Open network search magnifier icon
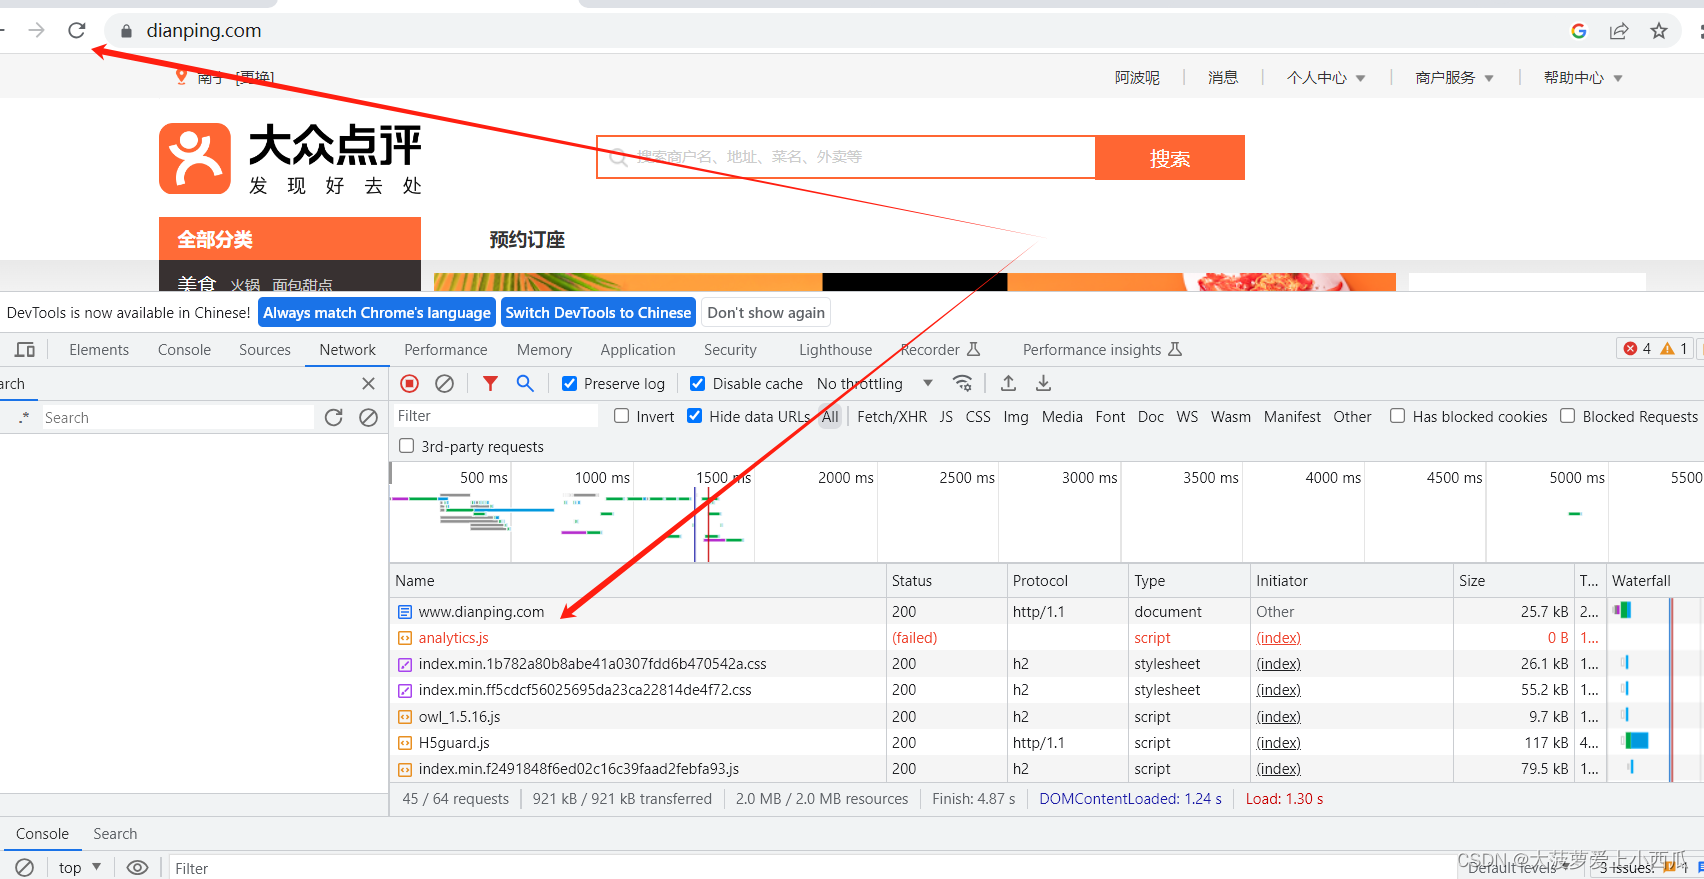The height and width of the screenshot is (879, 1704). click(525, 383)
